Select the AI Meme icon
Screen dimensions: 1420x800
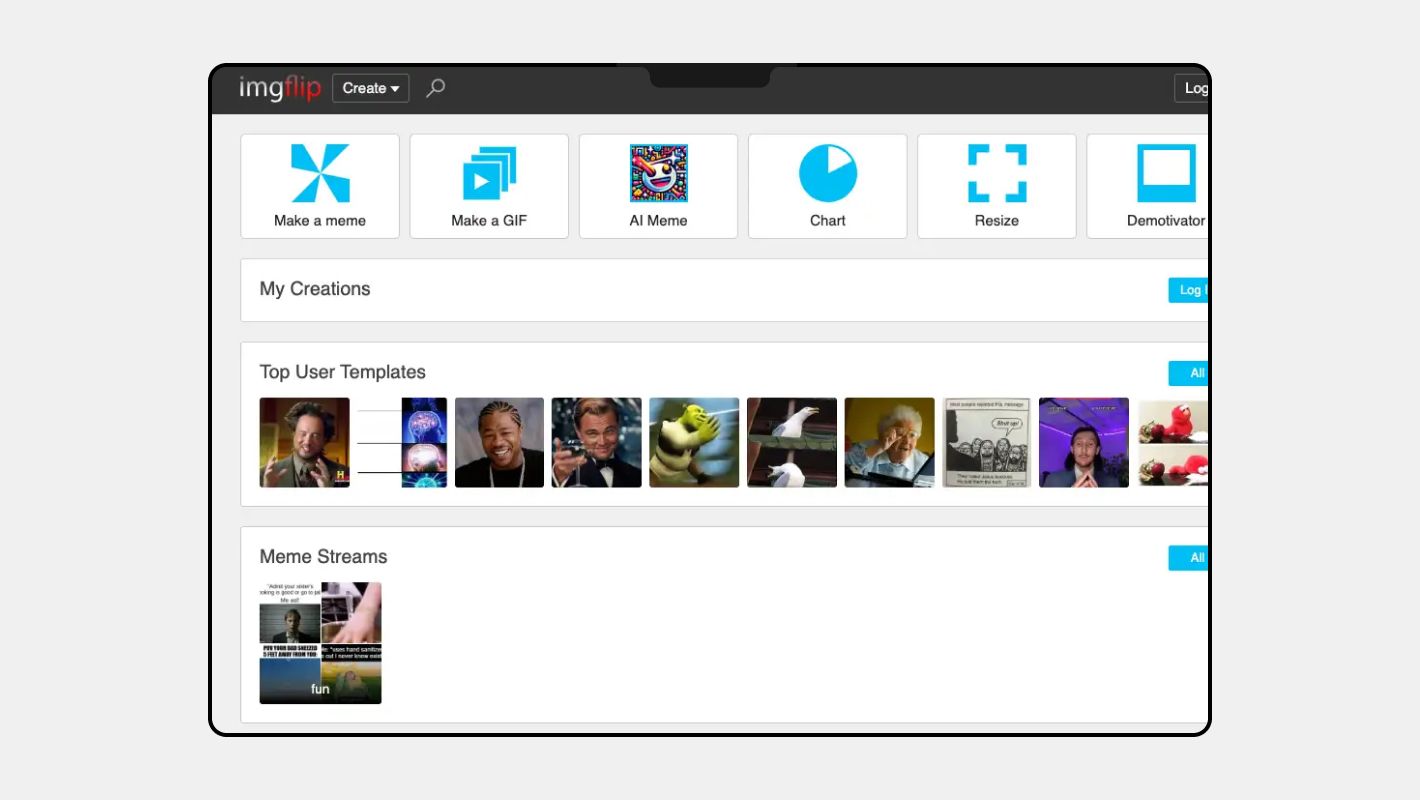tap(658, 174)
